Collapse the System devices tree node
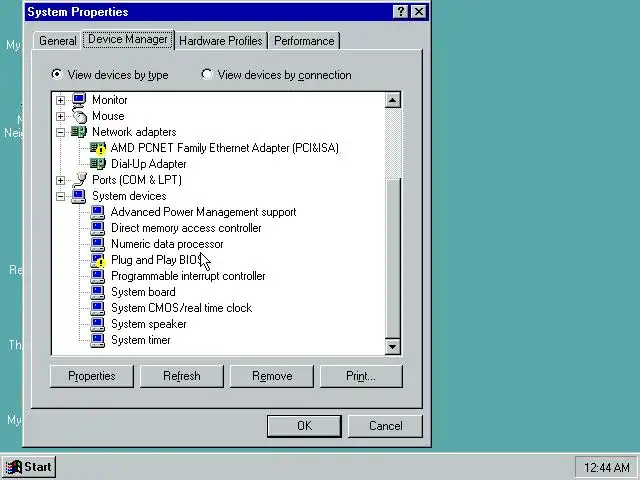This screenshot has height=480, width=640. coord(60,196)
